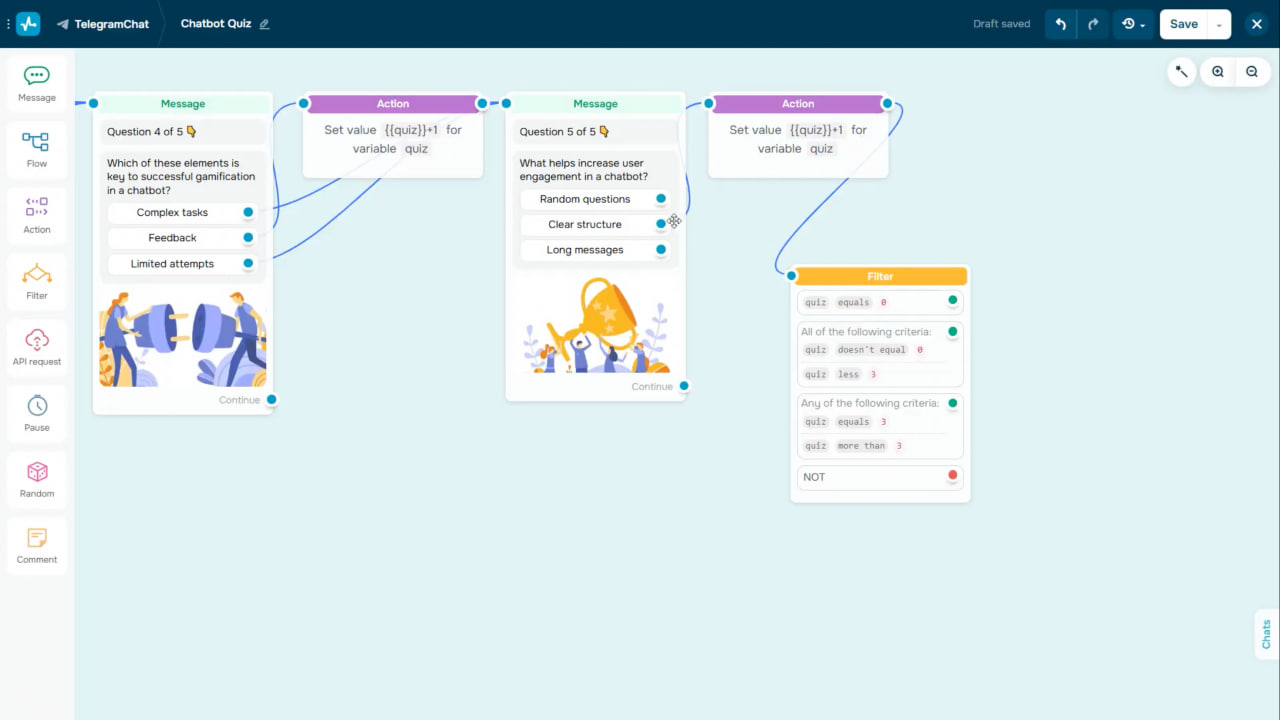The image size is (1280, 720).
Task: Click the NOT filter row
Action: click(880, 477)
